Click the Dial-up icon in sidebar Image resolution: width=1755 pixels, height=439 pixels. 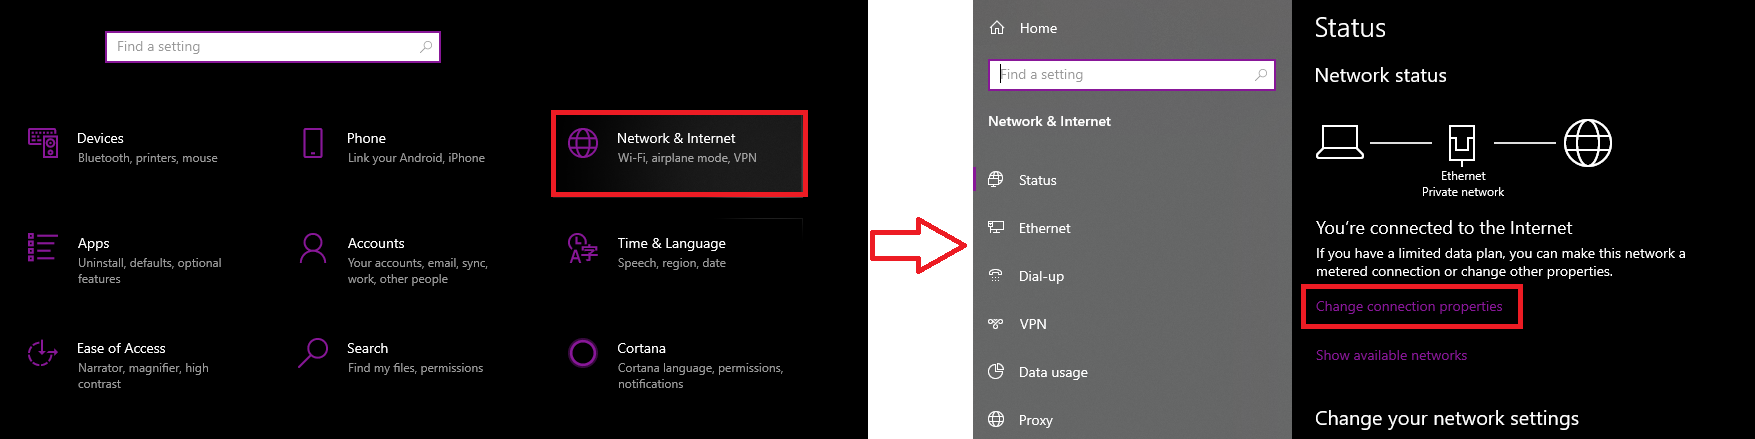pyautogui.click(x=996, y=275)
